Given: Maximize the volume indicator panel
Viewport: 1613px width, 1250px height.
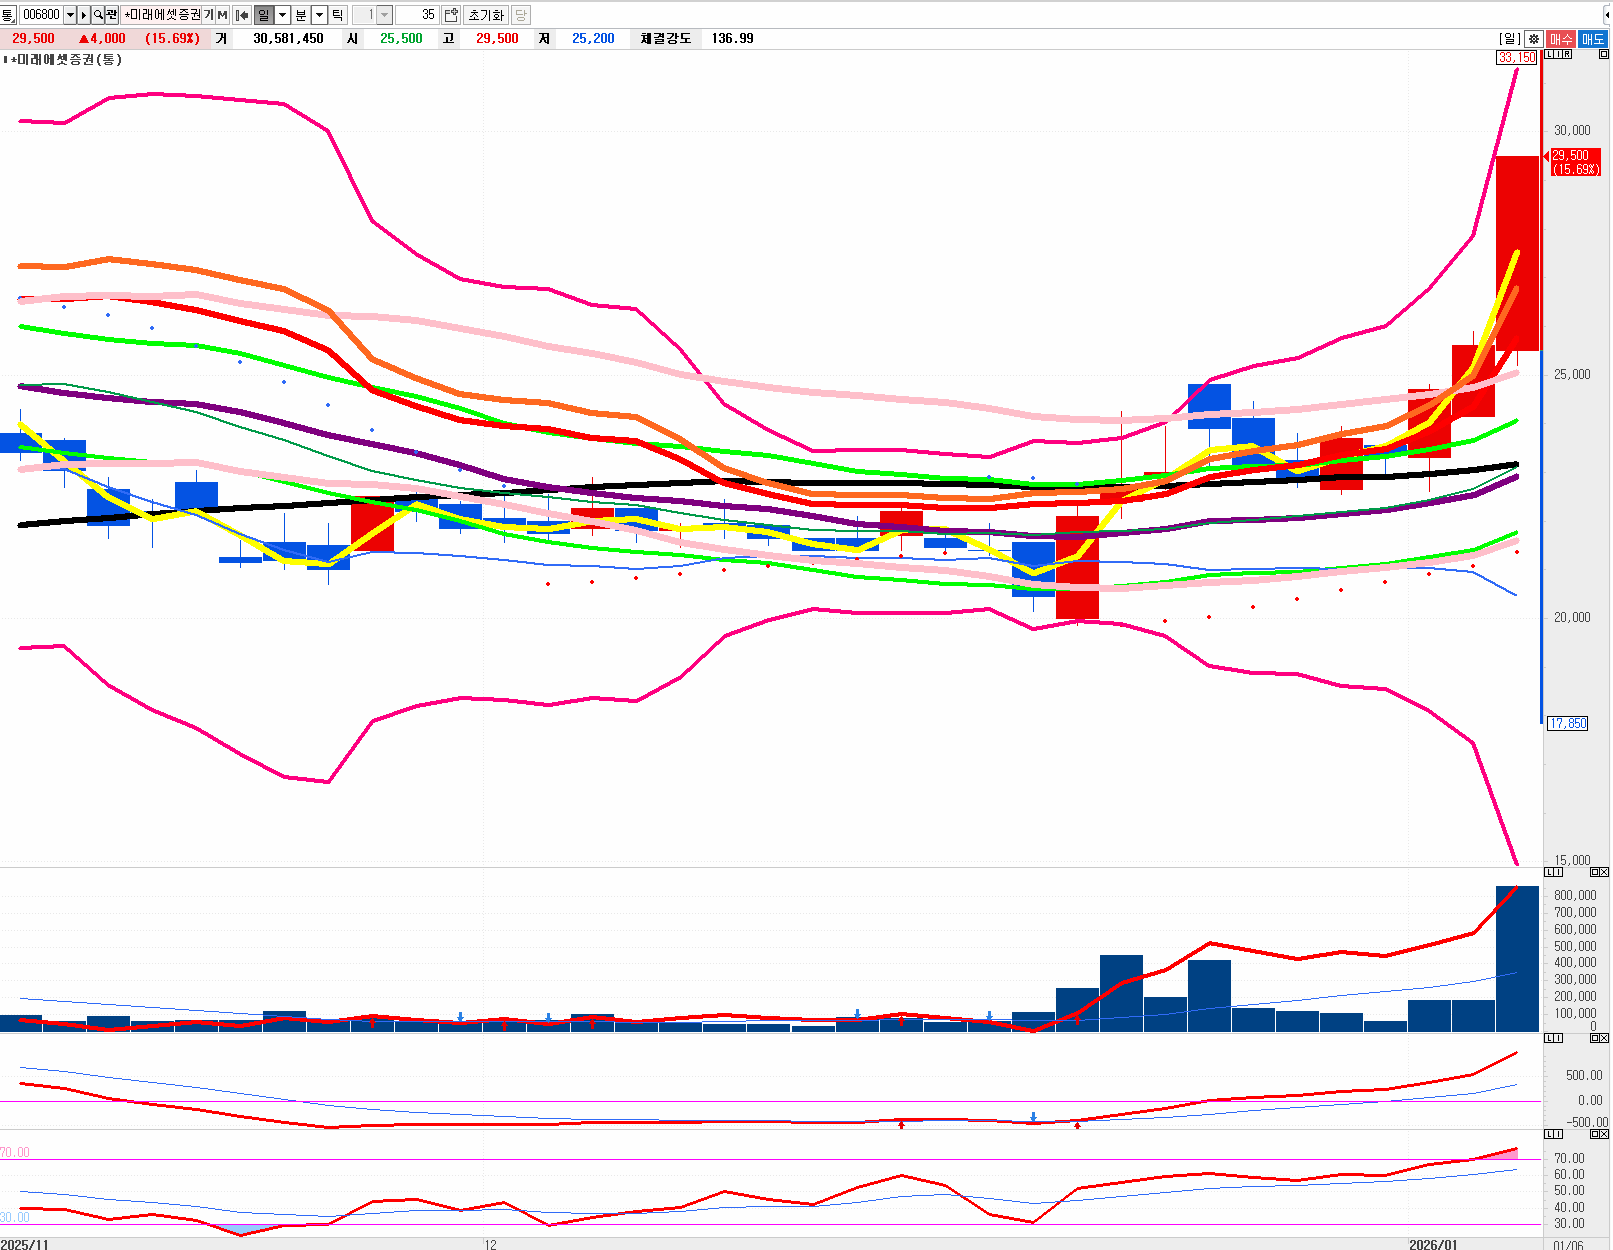Looking at the screenshot, I should click(x=1595, y=872).
